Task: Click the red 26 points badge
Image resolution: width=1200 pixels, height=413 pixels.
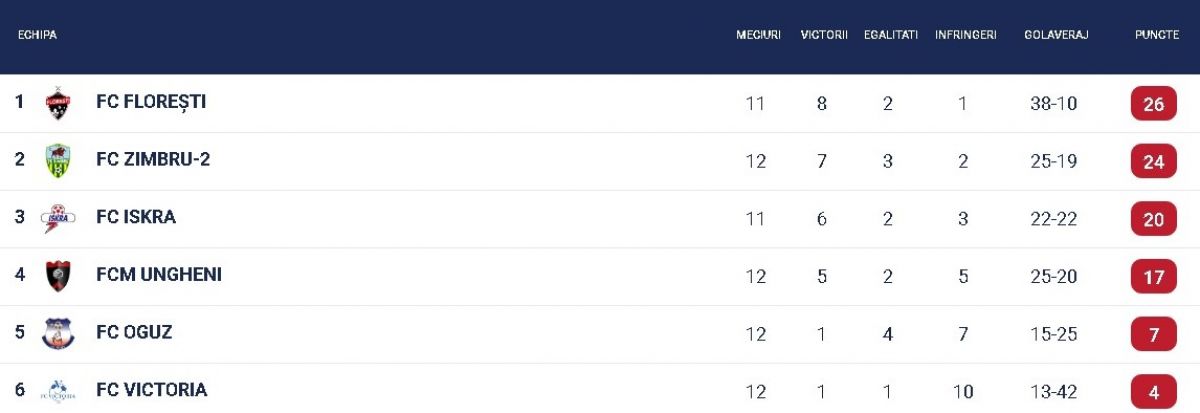Action: click(1153, 104)
